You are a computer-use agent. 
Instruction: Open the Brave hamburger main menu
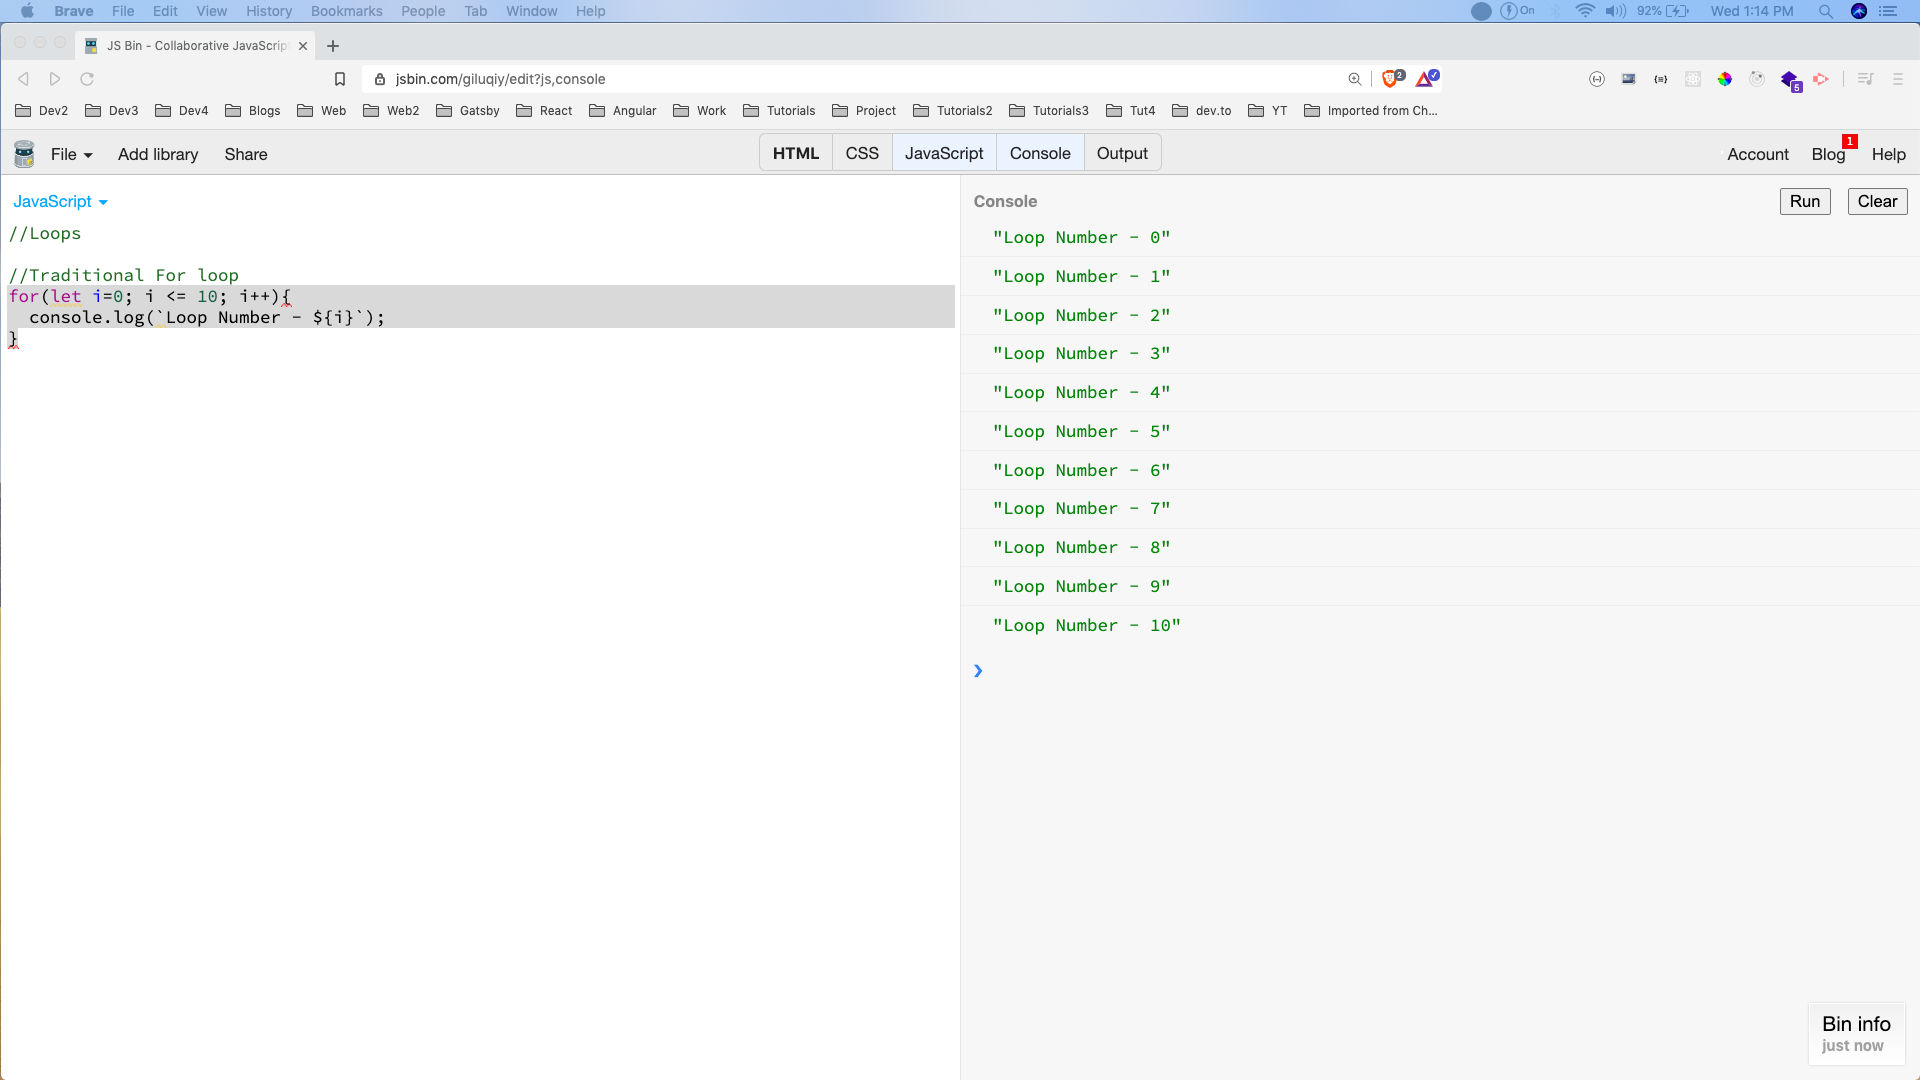pos(1898,79)
